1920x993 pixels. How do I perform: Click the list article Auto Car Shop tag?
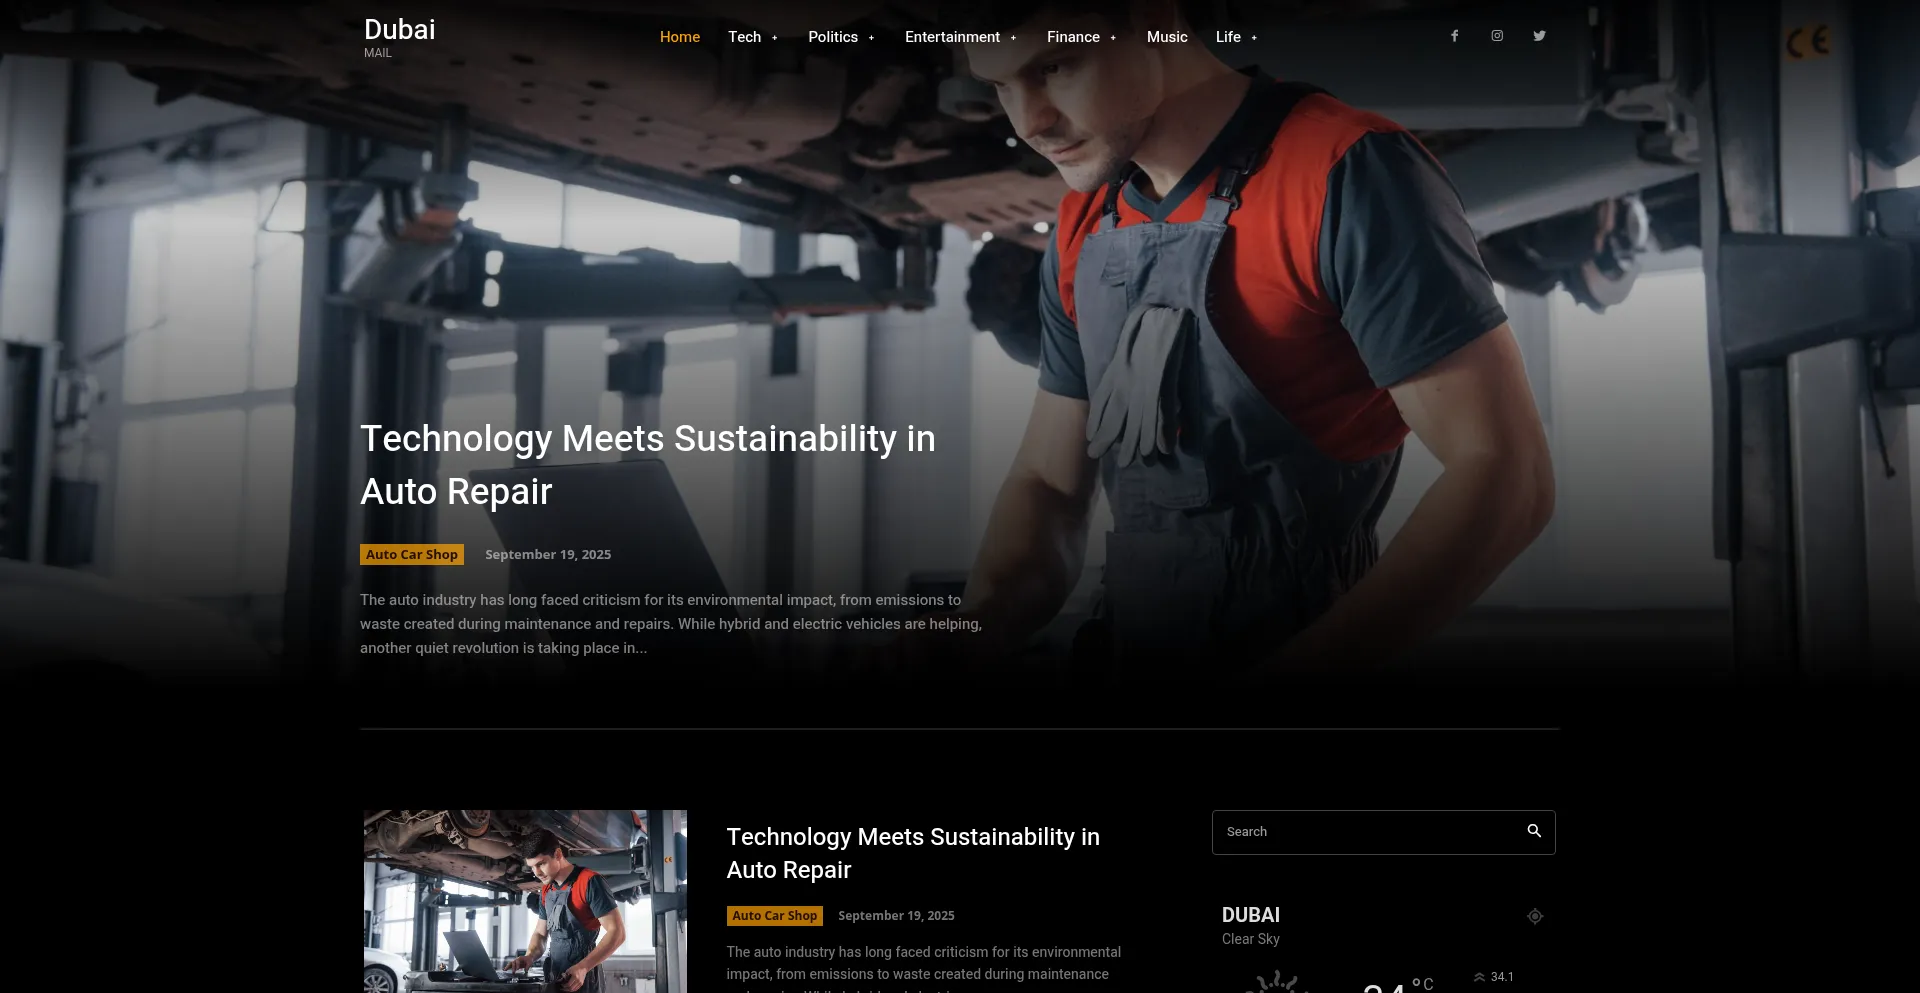(775, 916)
